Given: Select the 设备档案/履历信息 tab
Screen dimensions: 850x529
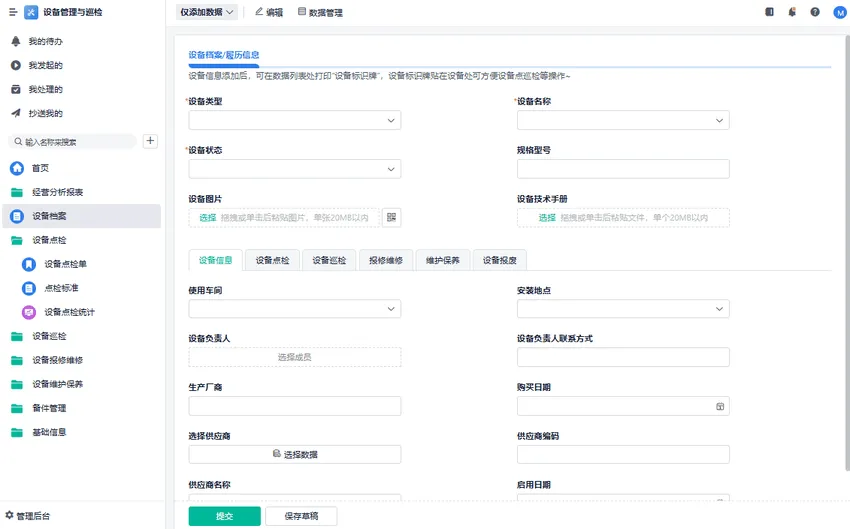Looking at the screenshot, I should pos(223,55).
